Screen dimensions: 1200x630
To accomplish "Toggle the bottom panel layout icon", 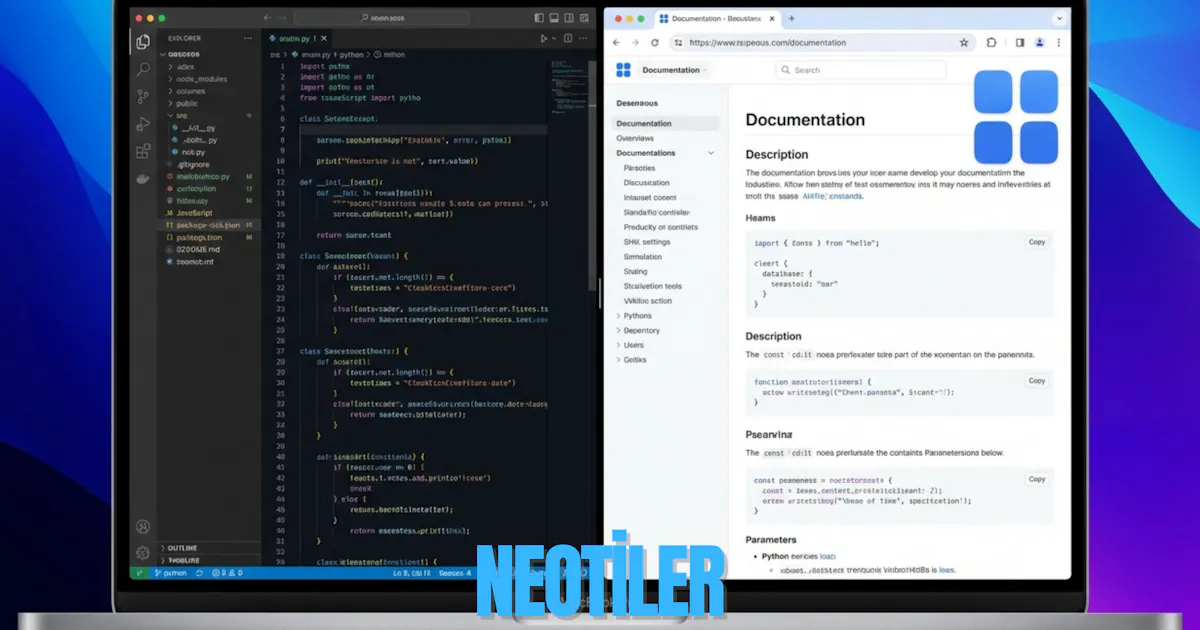I will coord(555,18).
